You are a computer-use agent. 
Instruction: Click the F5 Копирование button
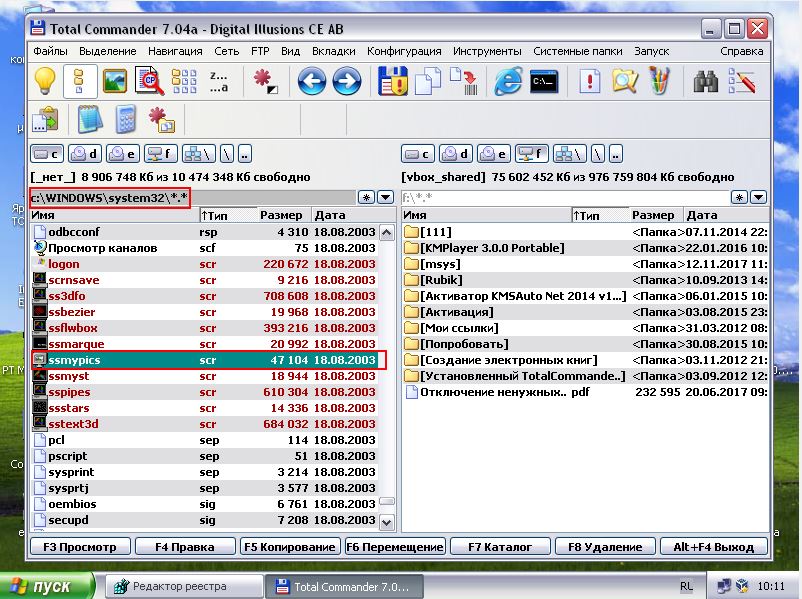pos(290,547)
